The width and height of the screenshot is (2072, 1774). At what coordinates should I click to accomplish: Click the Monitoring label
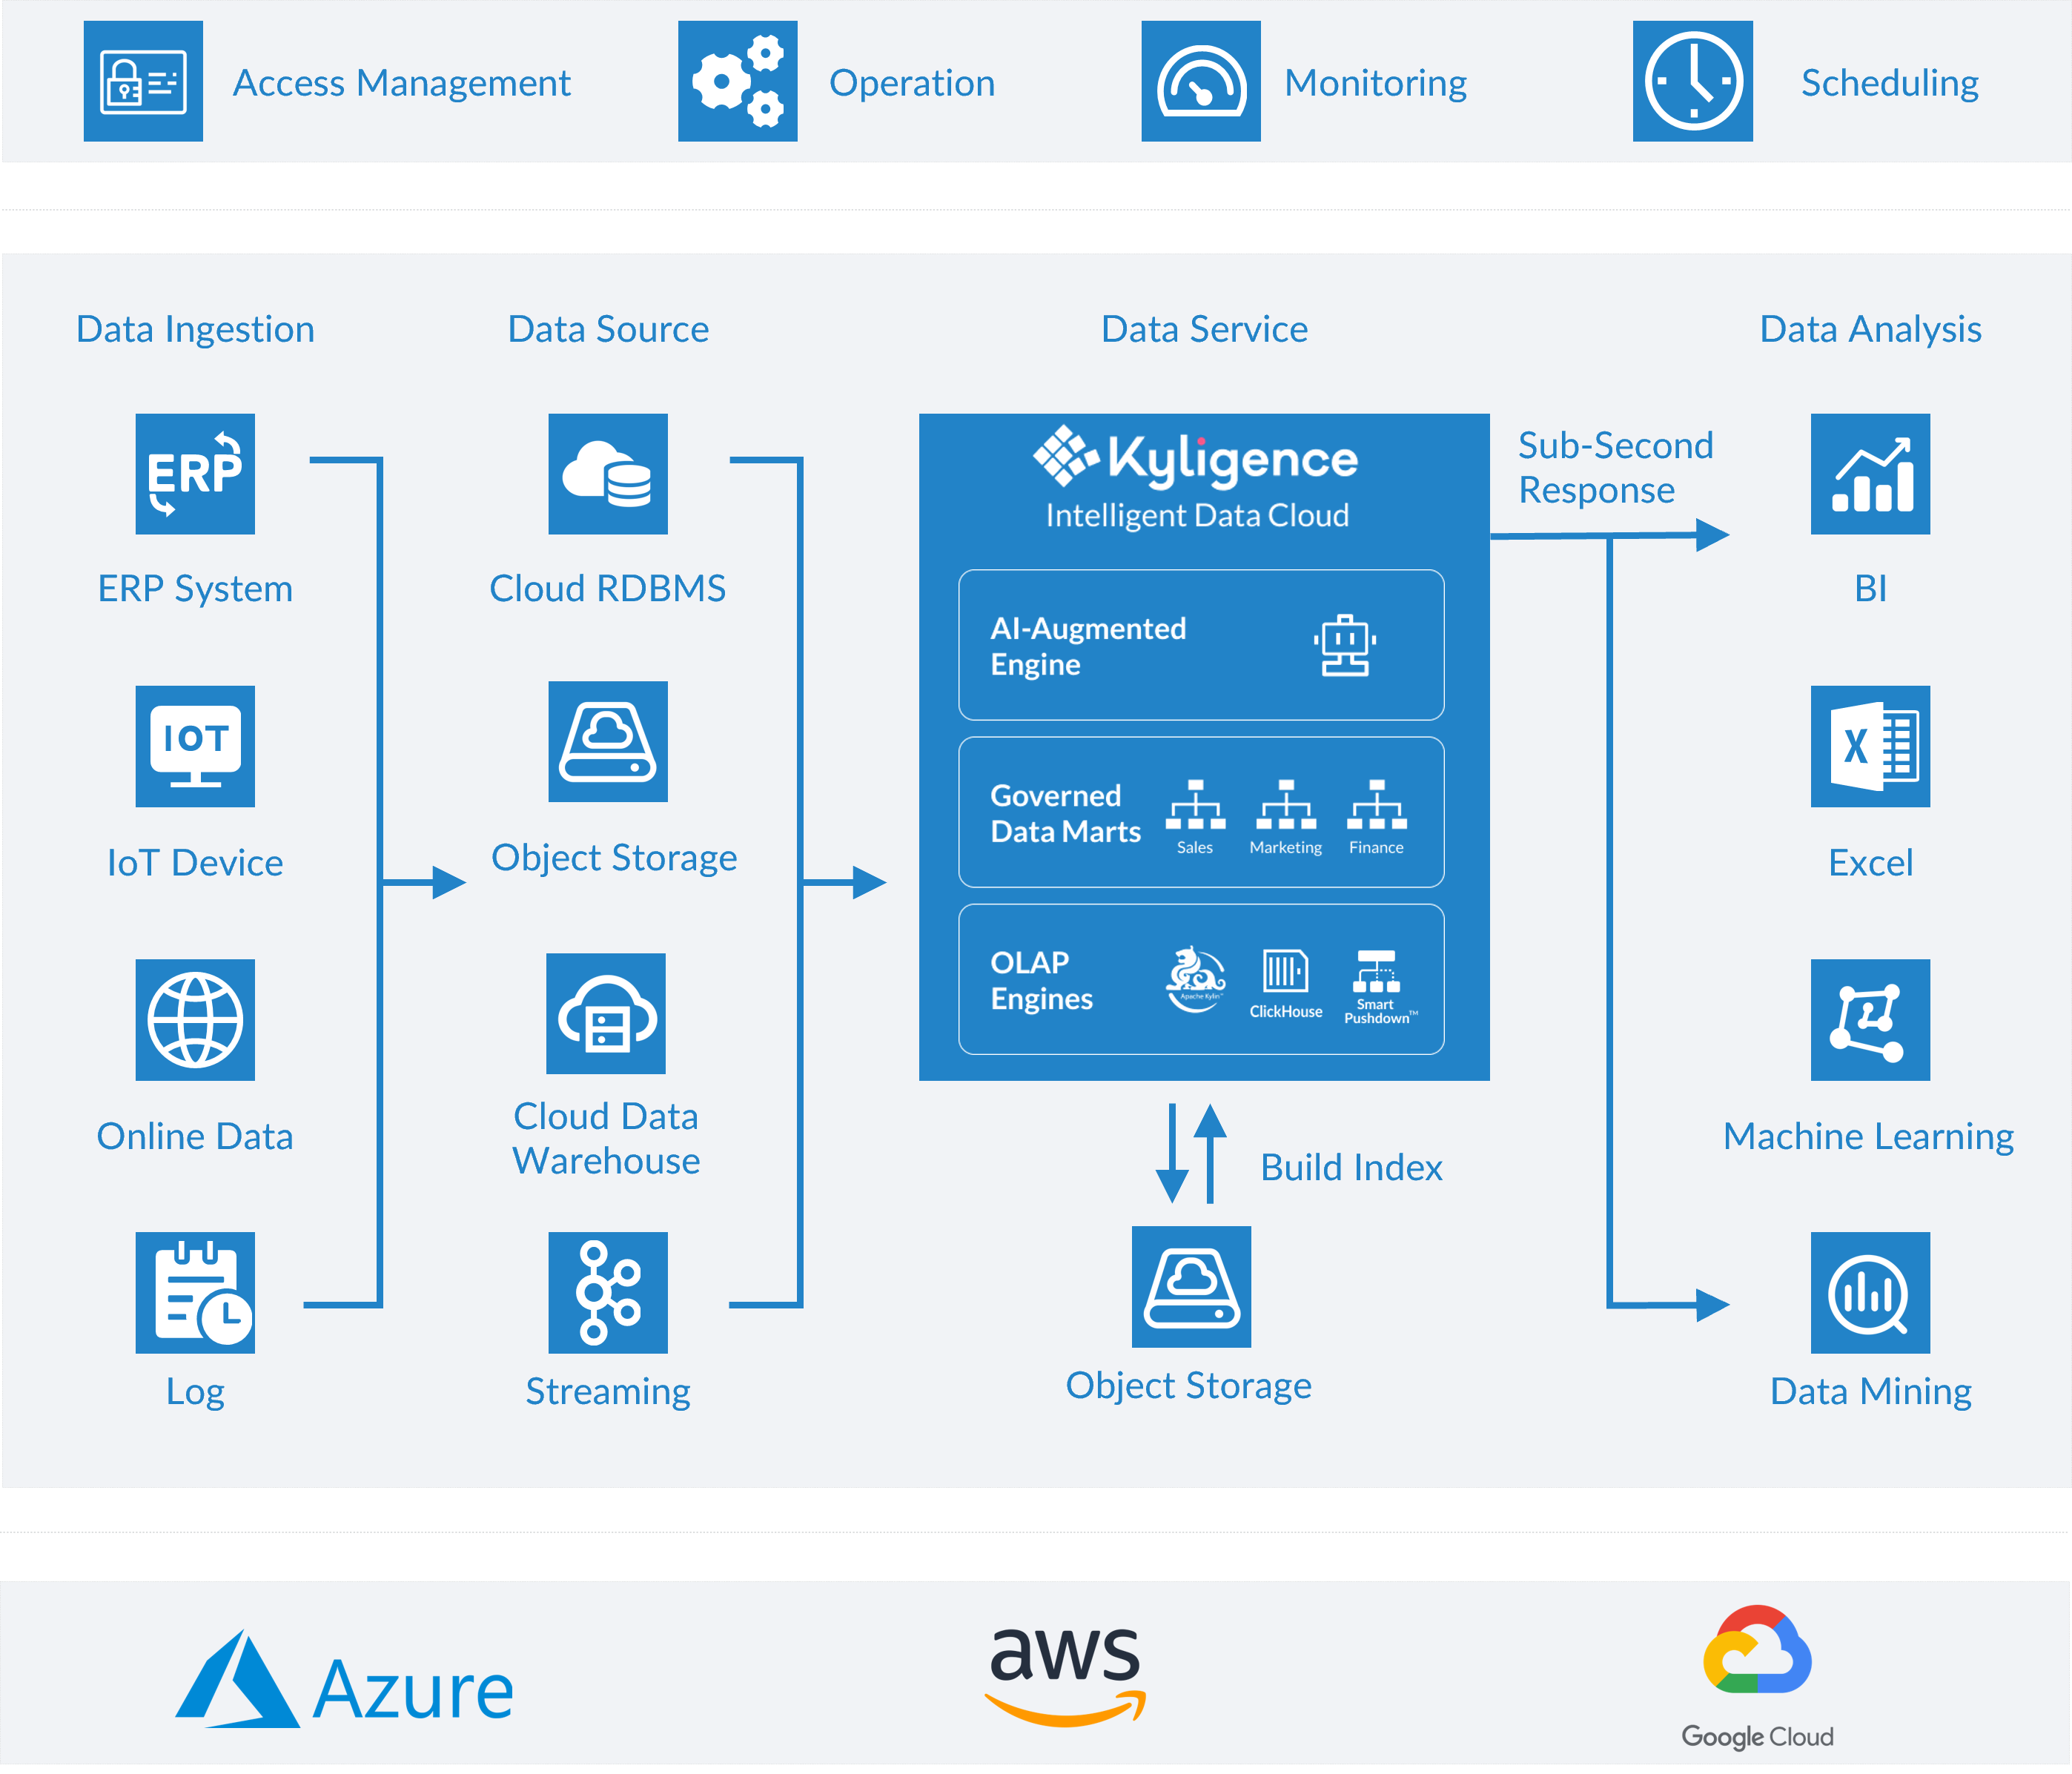tap(1375, 83)
